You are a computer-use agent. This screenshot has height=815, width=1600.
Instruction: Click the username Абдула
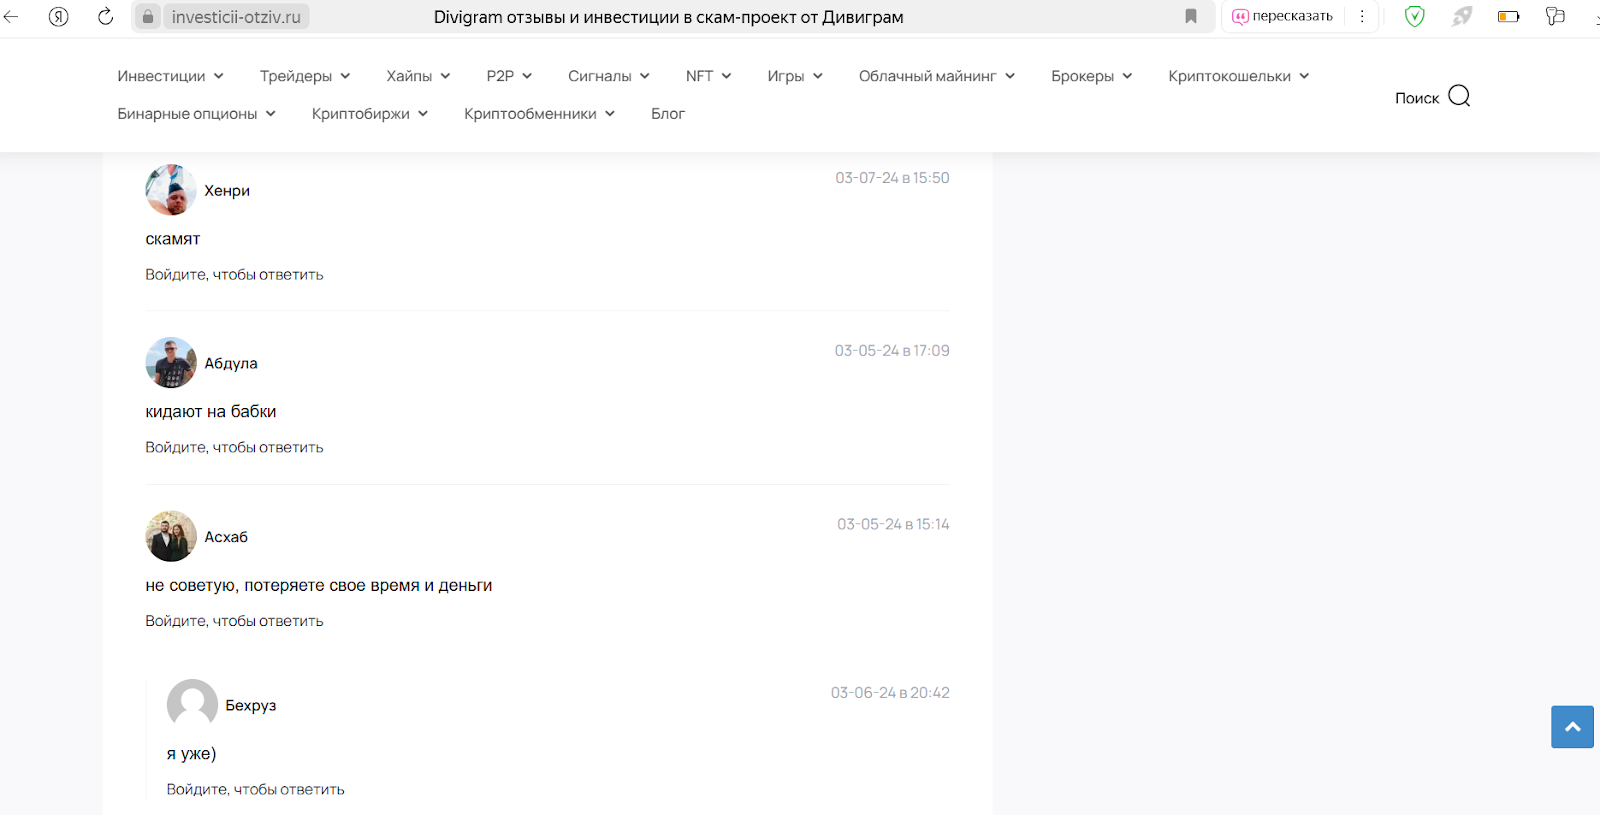click(x=231, y=364)
